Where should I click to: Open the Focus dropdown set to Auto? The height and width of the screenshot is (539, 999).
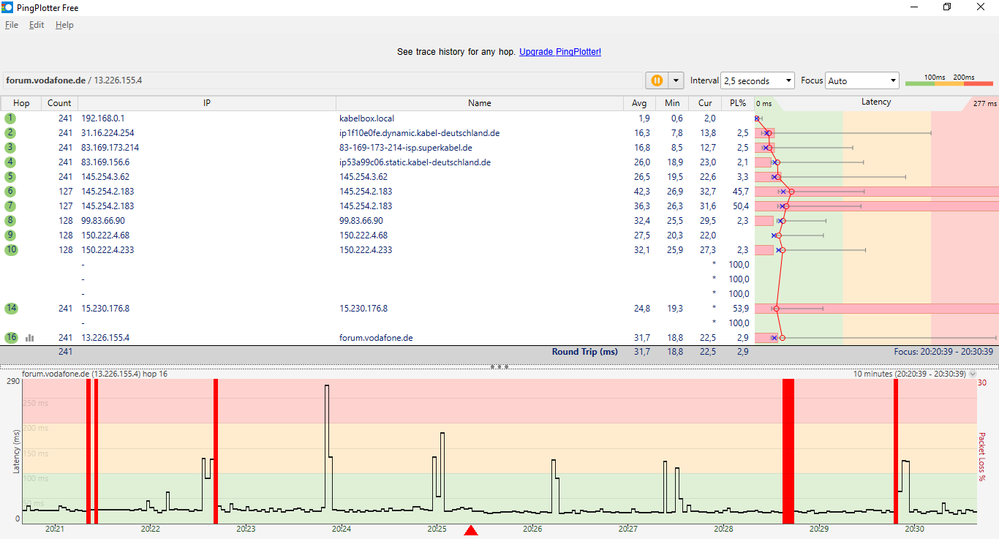pos(862,80)
